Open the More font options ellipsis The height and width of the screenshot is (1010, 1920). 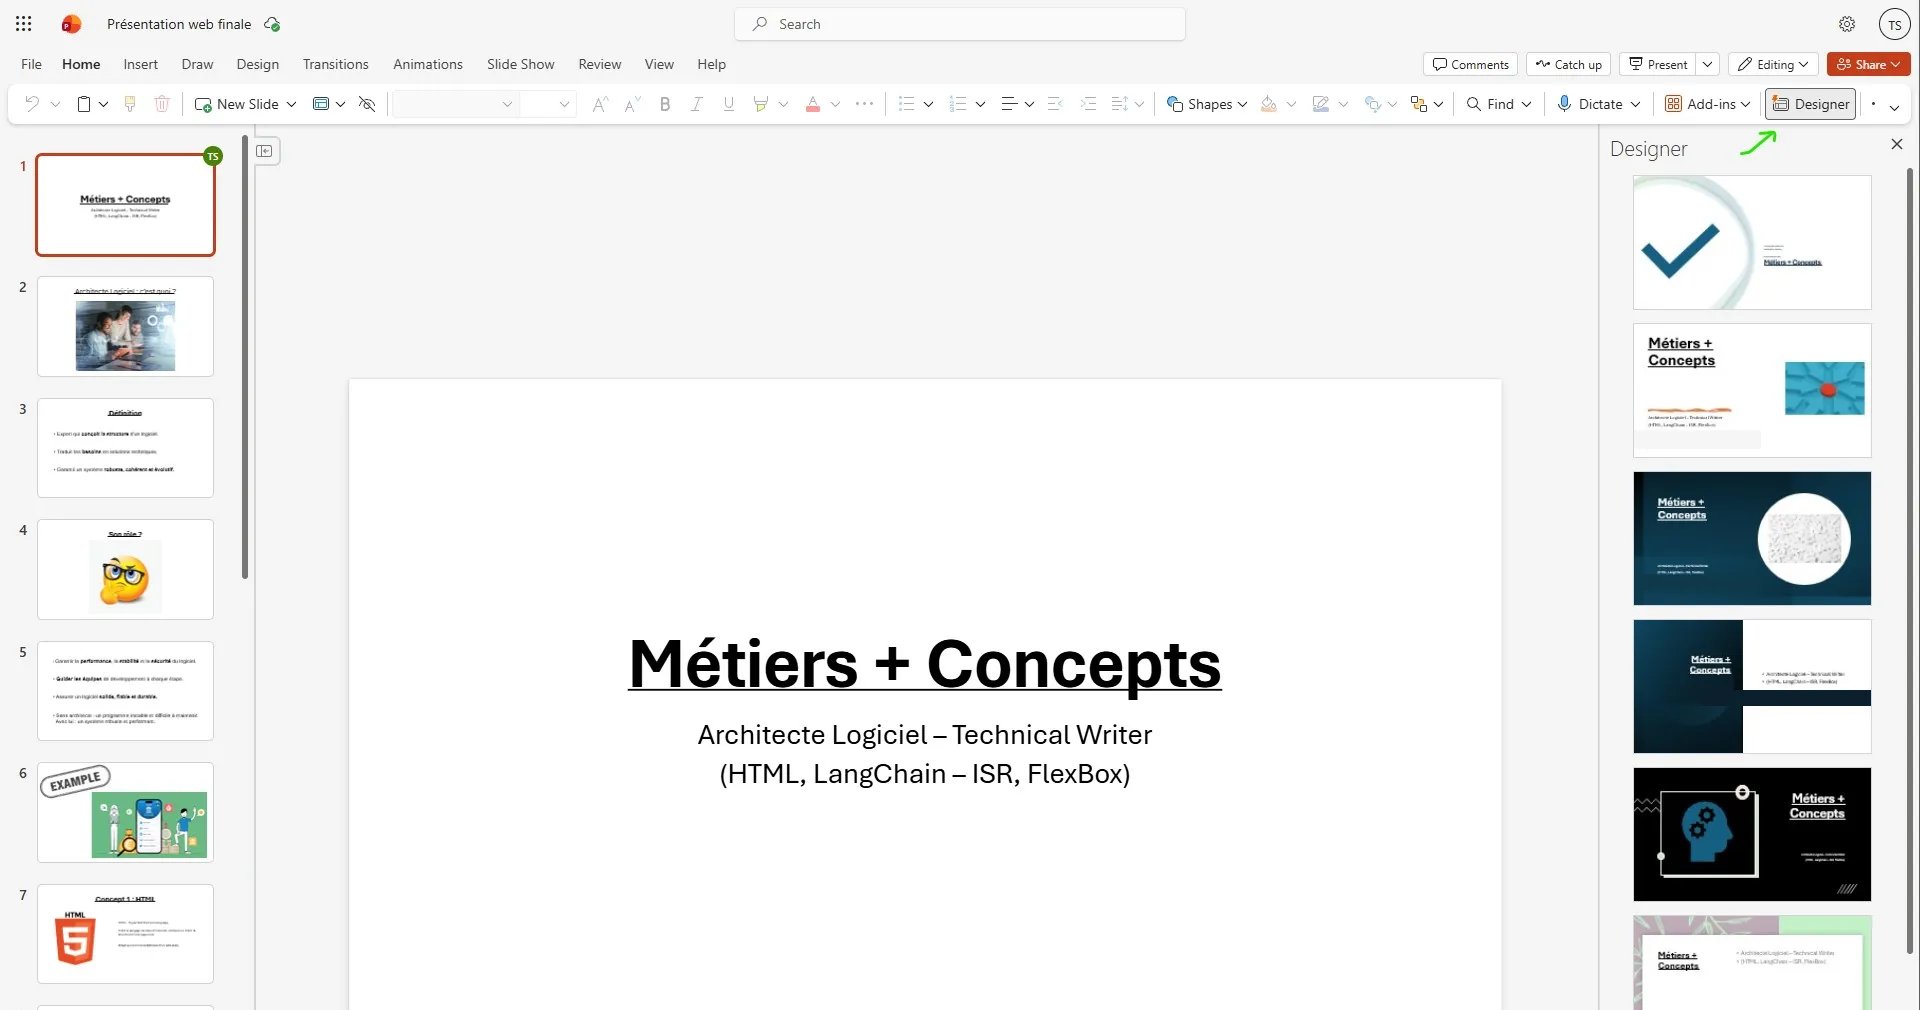[x=865, y=104]
